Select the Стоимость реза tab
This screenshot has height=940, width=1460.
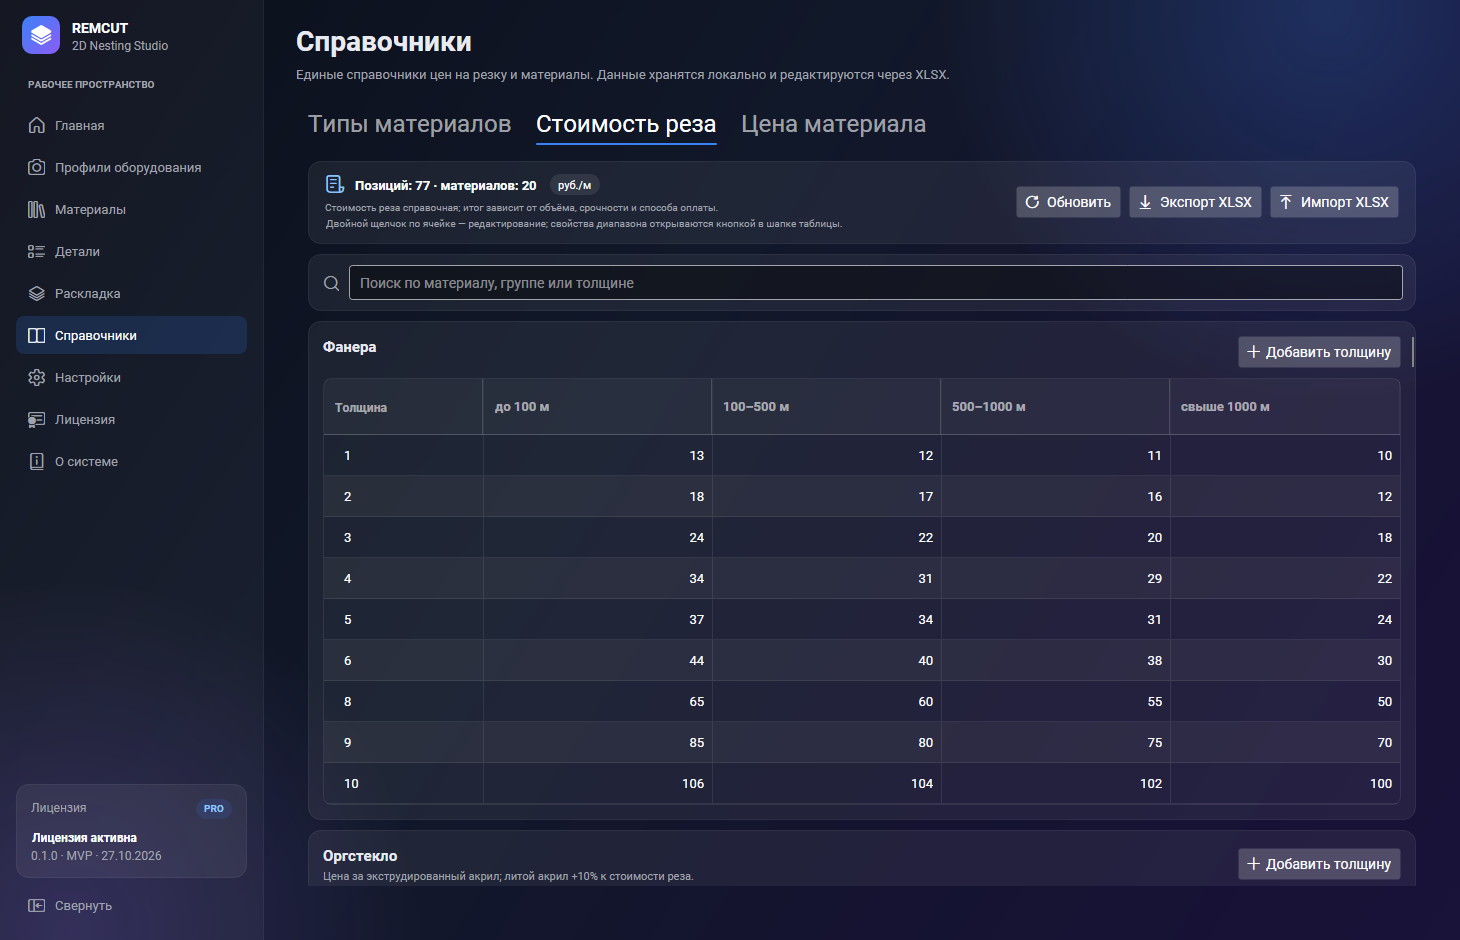tap(626, 124)
